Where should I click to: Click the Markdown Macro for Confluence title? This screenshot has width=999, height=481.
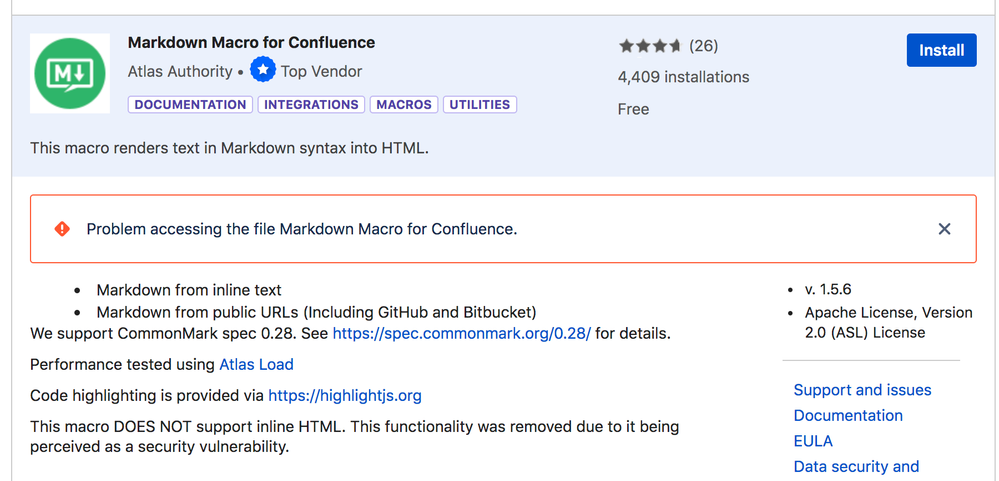[251, 43]
